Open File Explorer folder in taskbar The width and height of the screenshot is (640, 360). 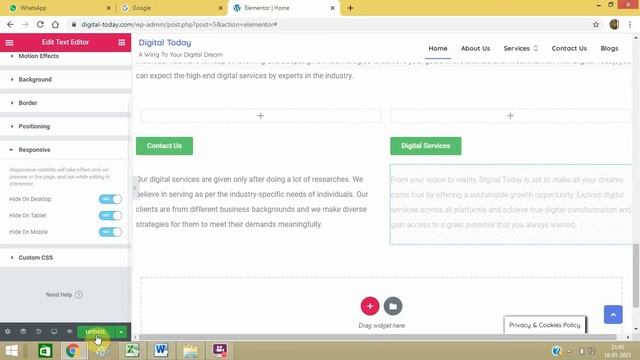tap(191, 351)
